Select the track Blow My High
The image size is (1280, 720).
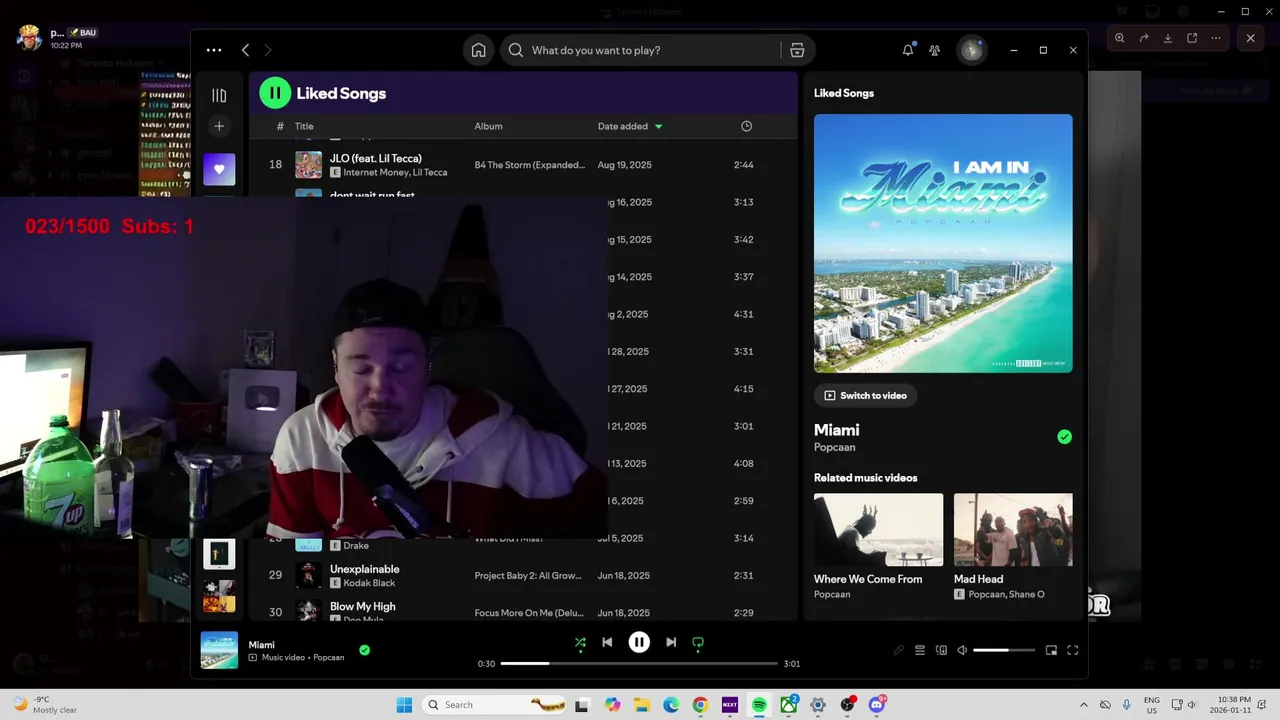[362, 606]
